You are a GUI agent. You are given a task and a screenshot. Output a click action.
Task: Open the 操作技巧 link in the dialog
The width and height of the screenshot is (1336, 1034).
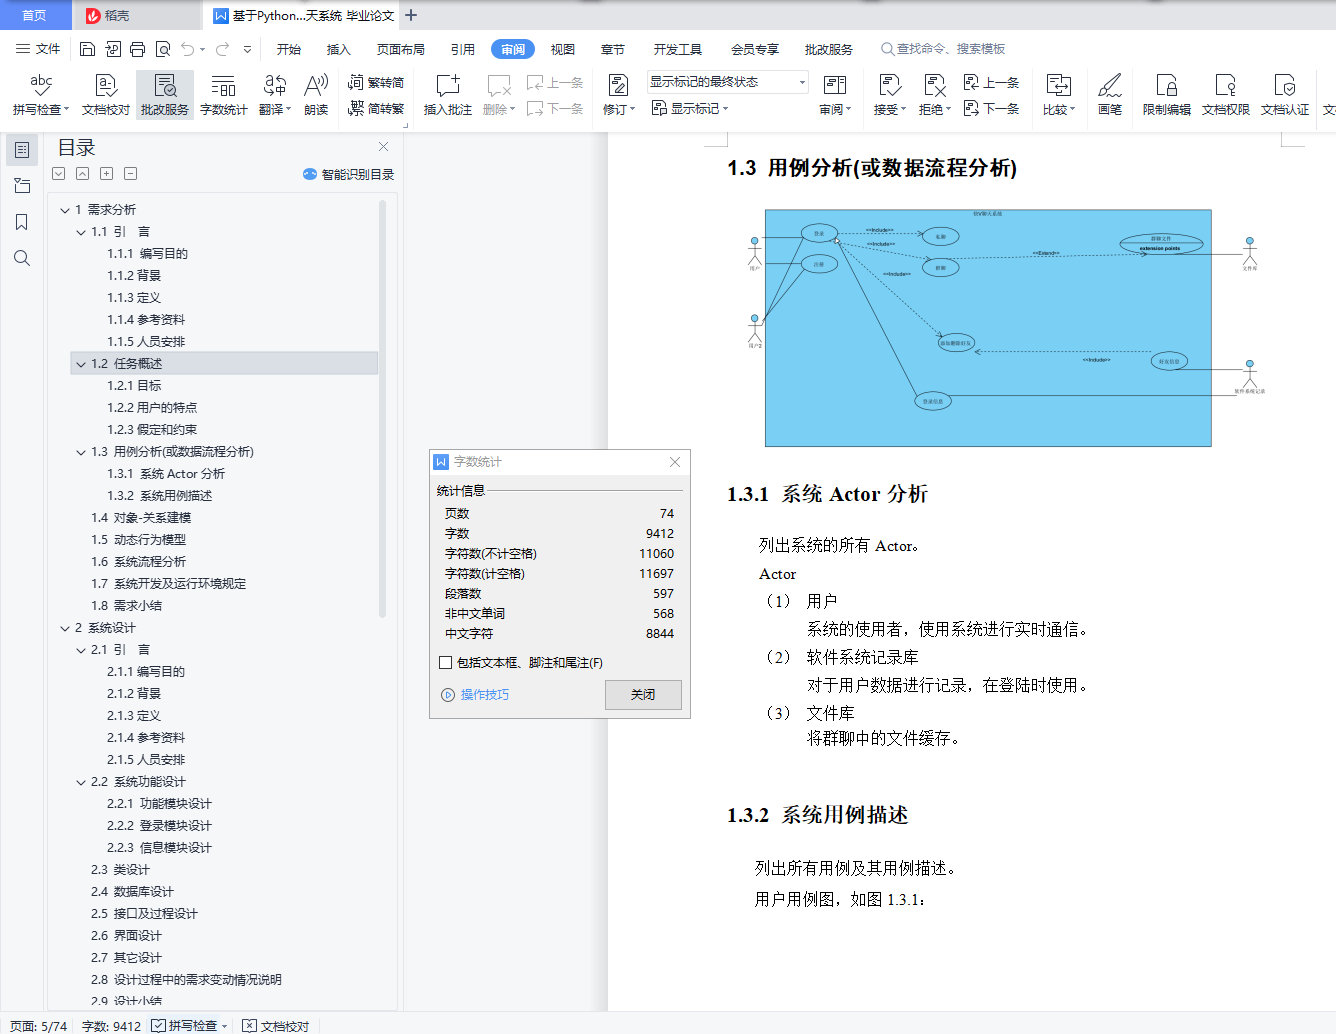[x=475, y=695]
